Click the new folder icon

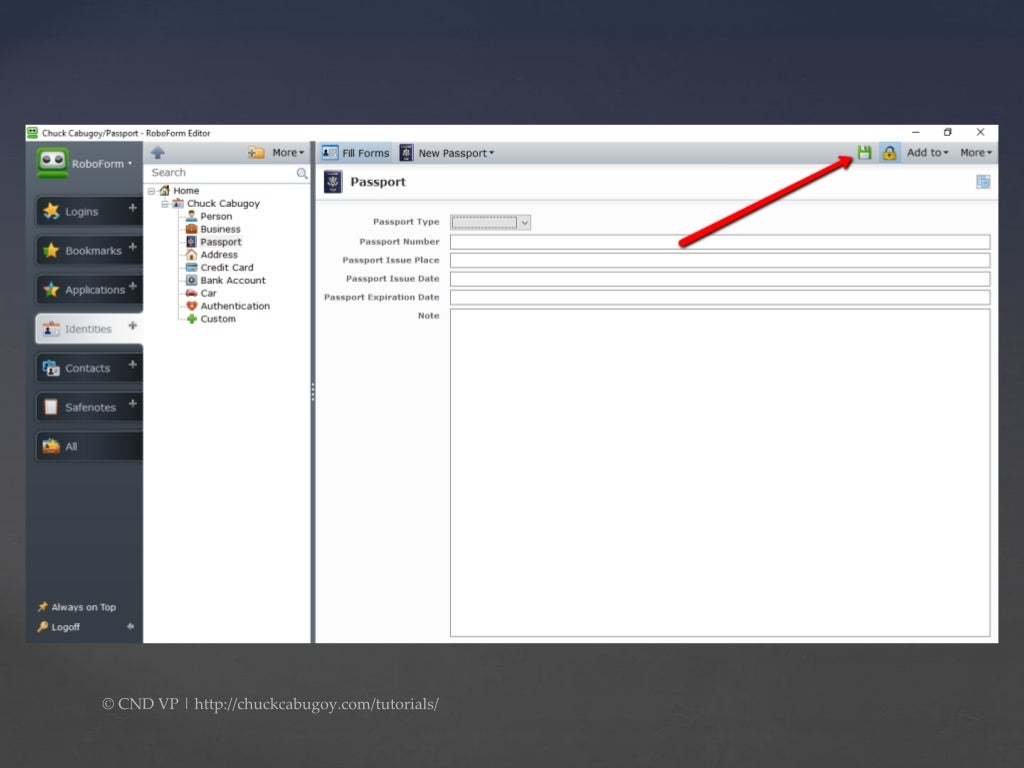pos(255,153)
